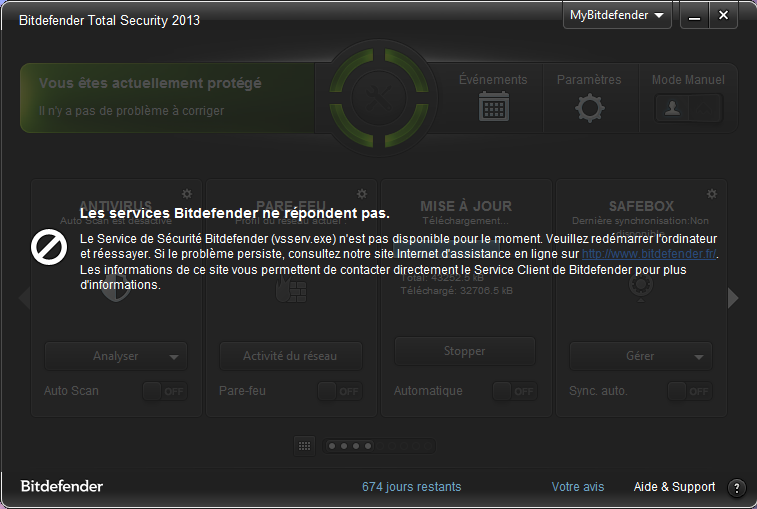Open the Événements calendar icon
This screenshot has height=509, width=757.
[493, 107]
